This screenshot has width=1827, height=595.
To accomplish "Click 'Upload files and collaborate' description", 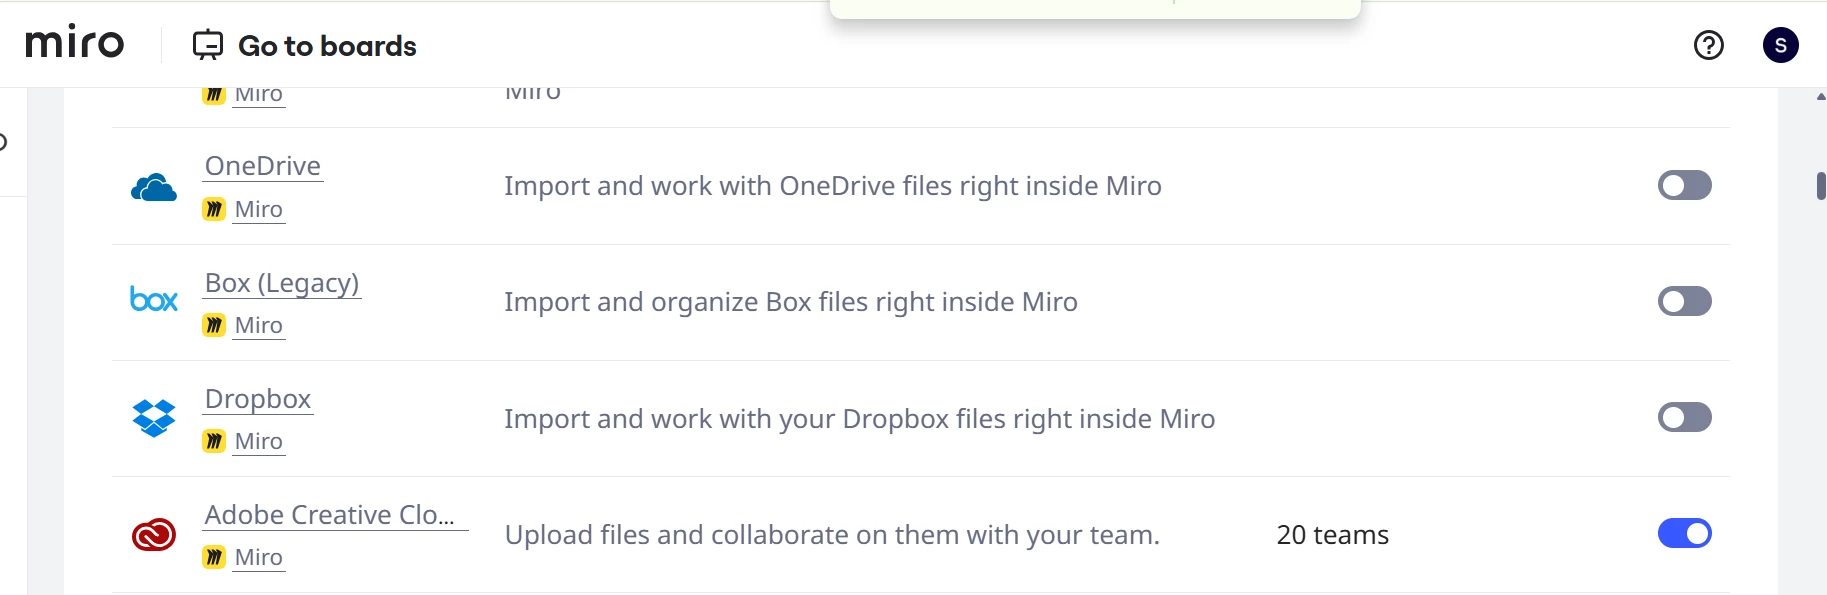I will click(832, 535).
